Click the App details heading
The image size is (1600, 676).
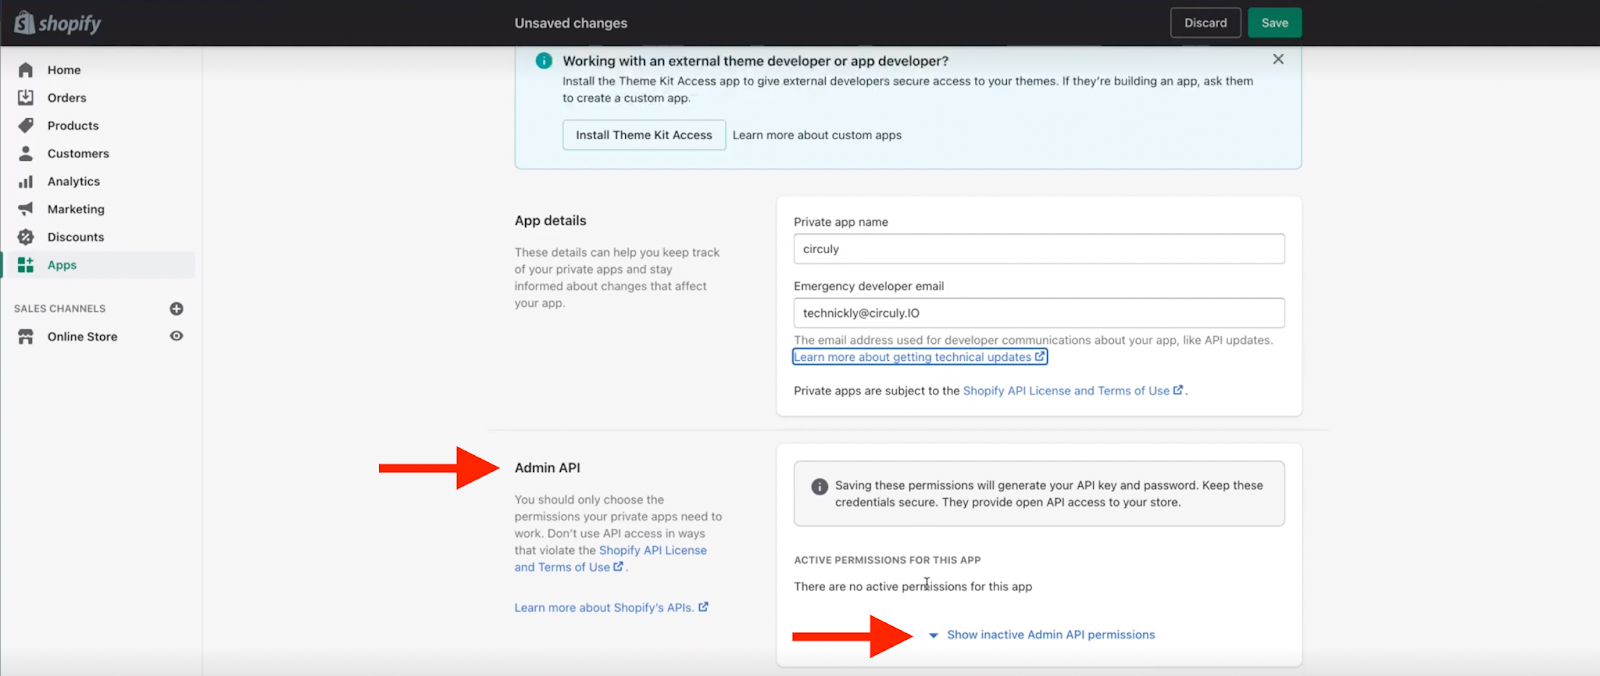coord(550,221)
